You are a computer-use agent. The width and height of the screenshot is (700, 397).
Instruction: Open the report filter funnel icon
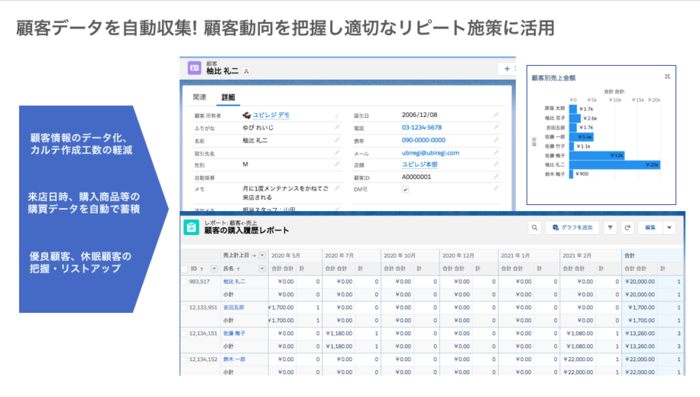(x=610, y=228)
